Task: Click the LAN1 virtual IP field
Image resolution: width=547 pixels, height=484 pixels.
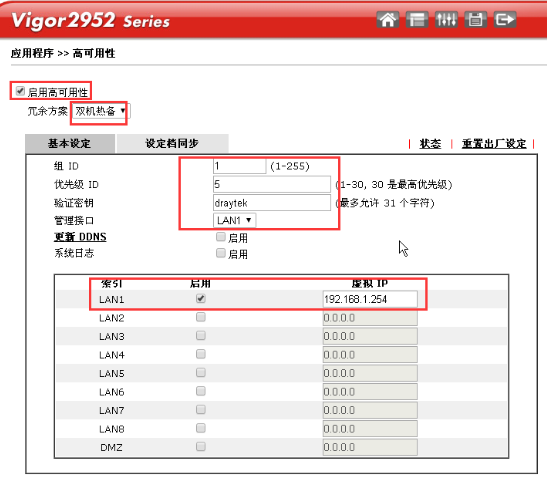Action: pyautogui.click(x=370, y=299)
